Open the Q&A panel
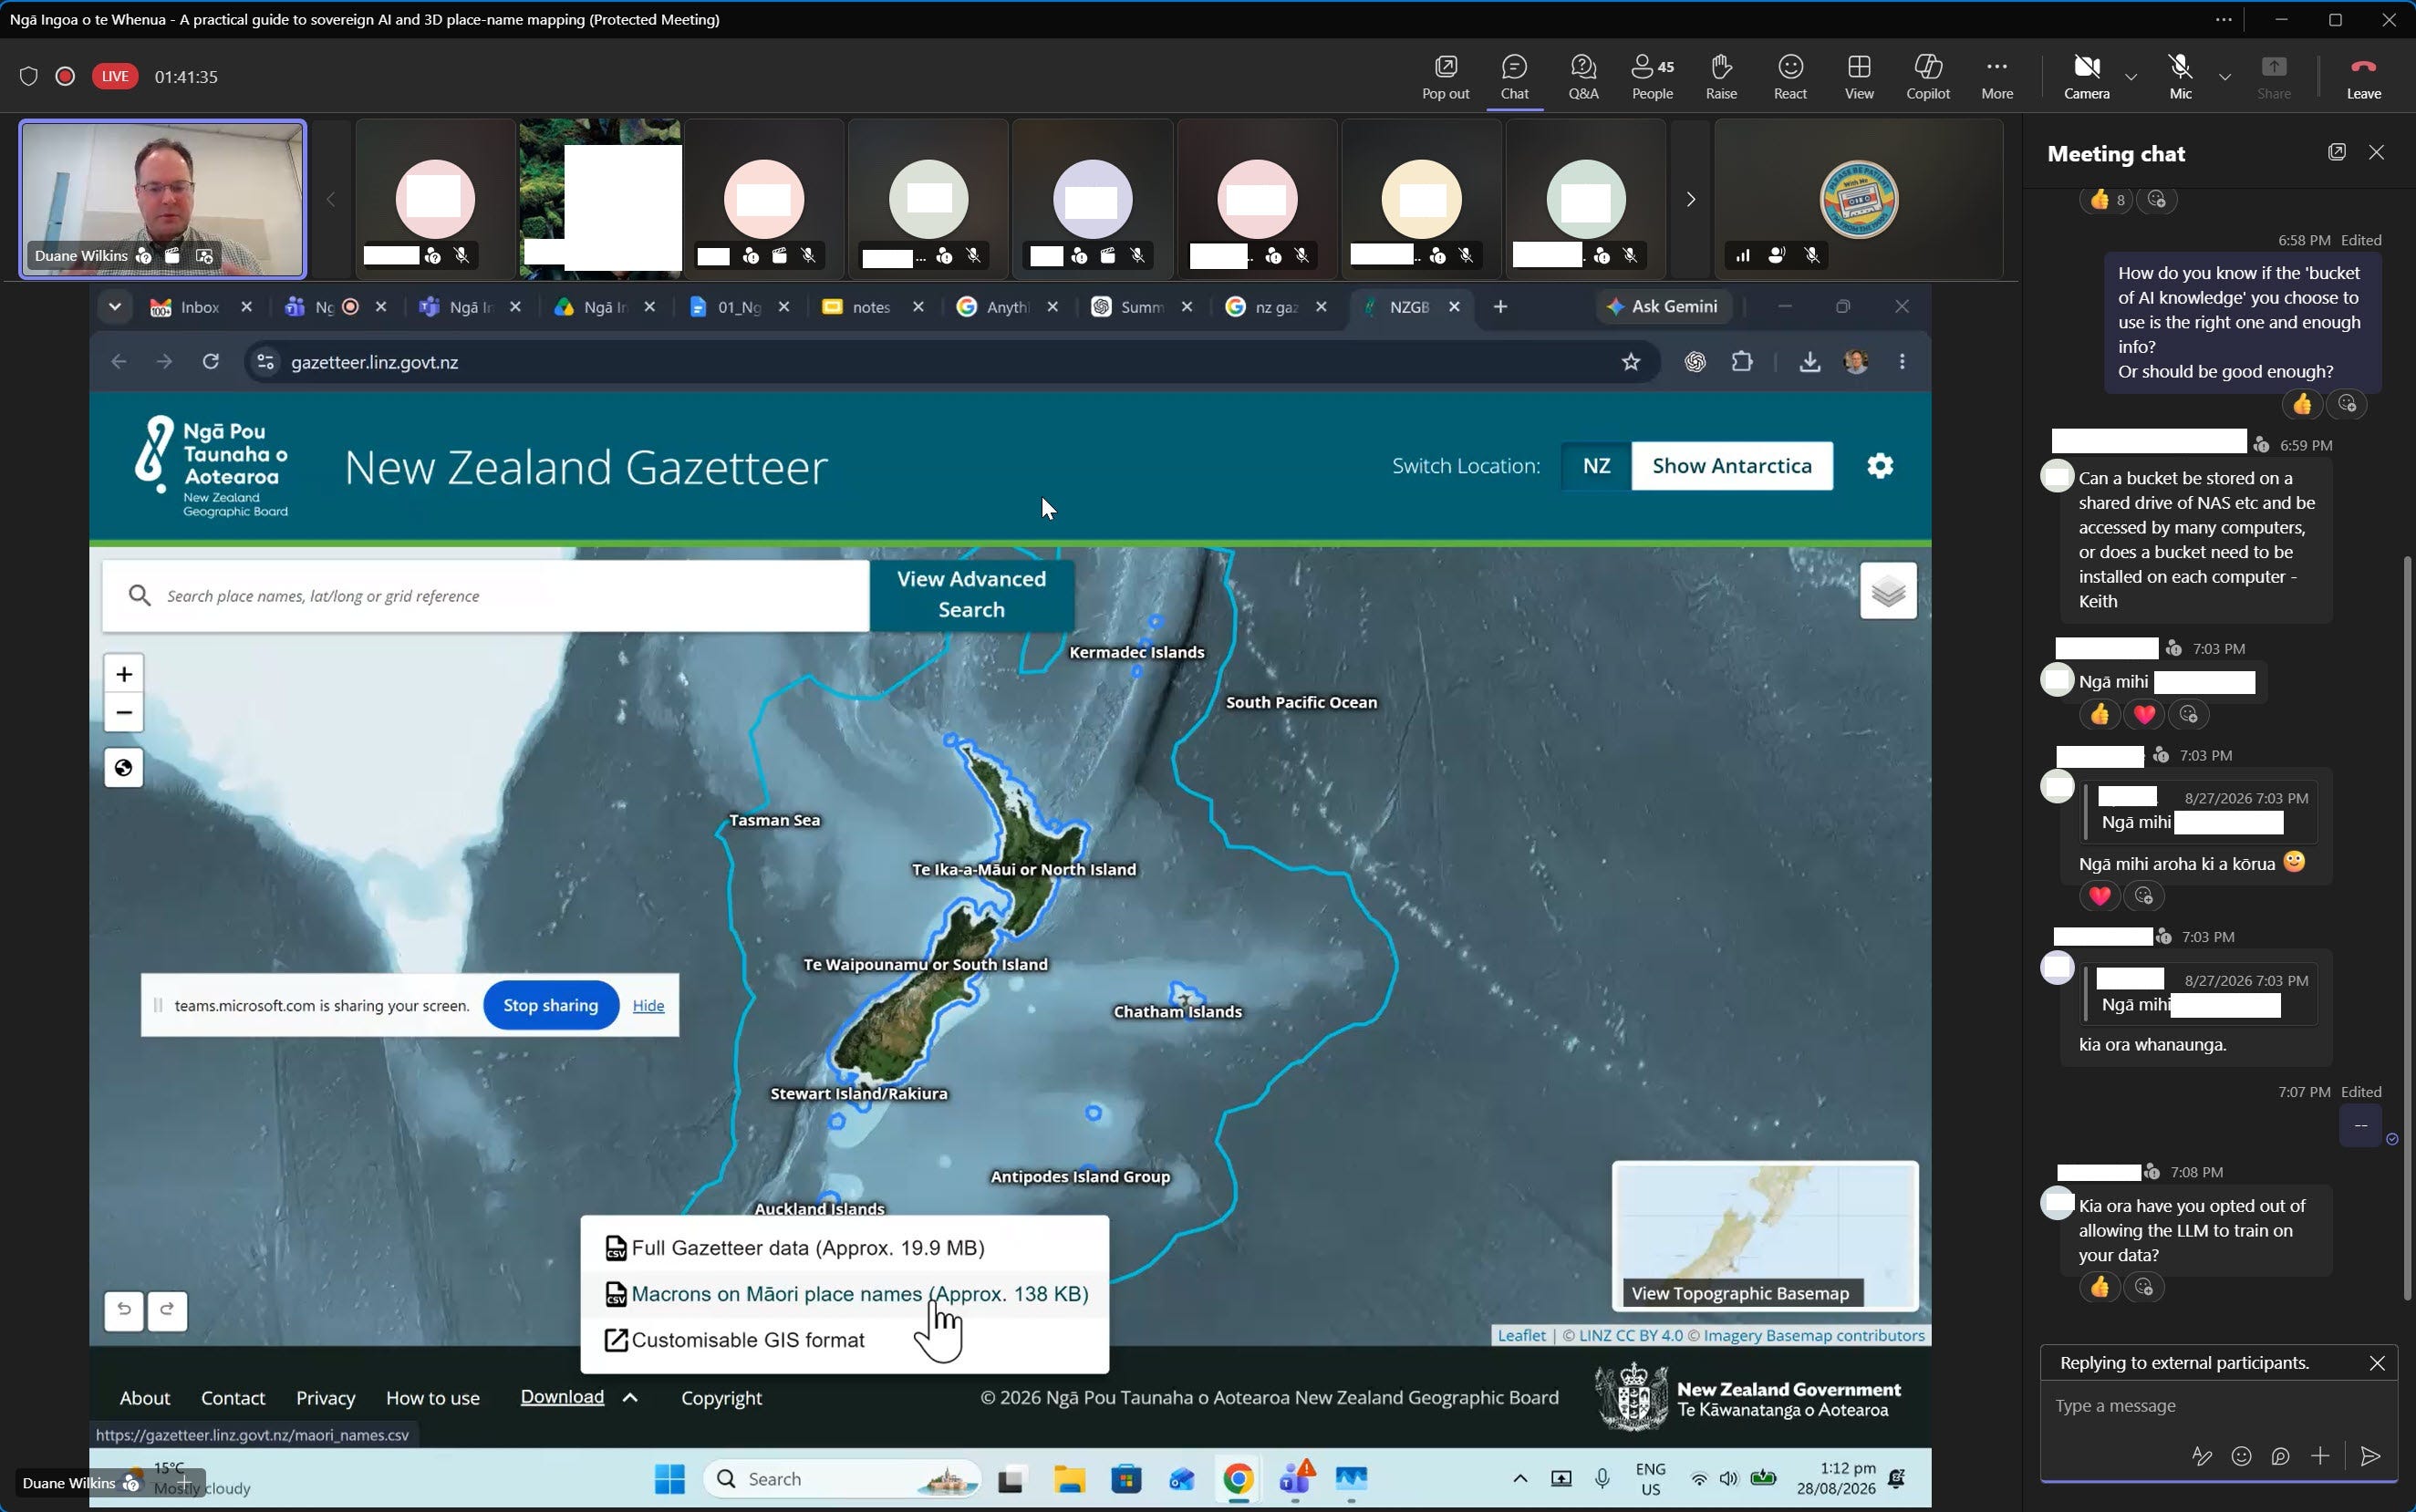 point(1583,77)
